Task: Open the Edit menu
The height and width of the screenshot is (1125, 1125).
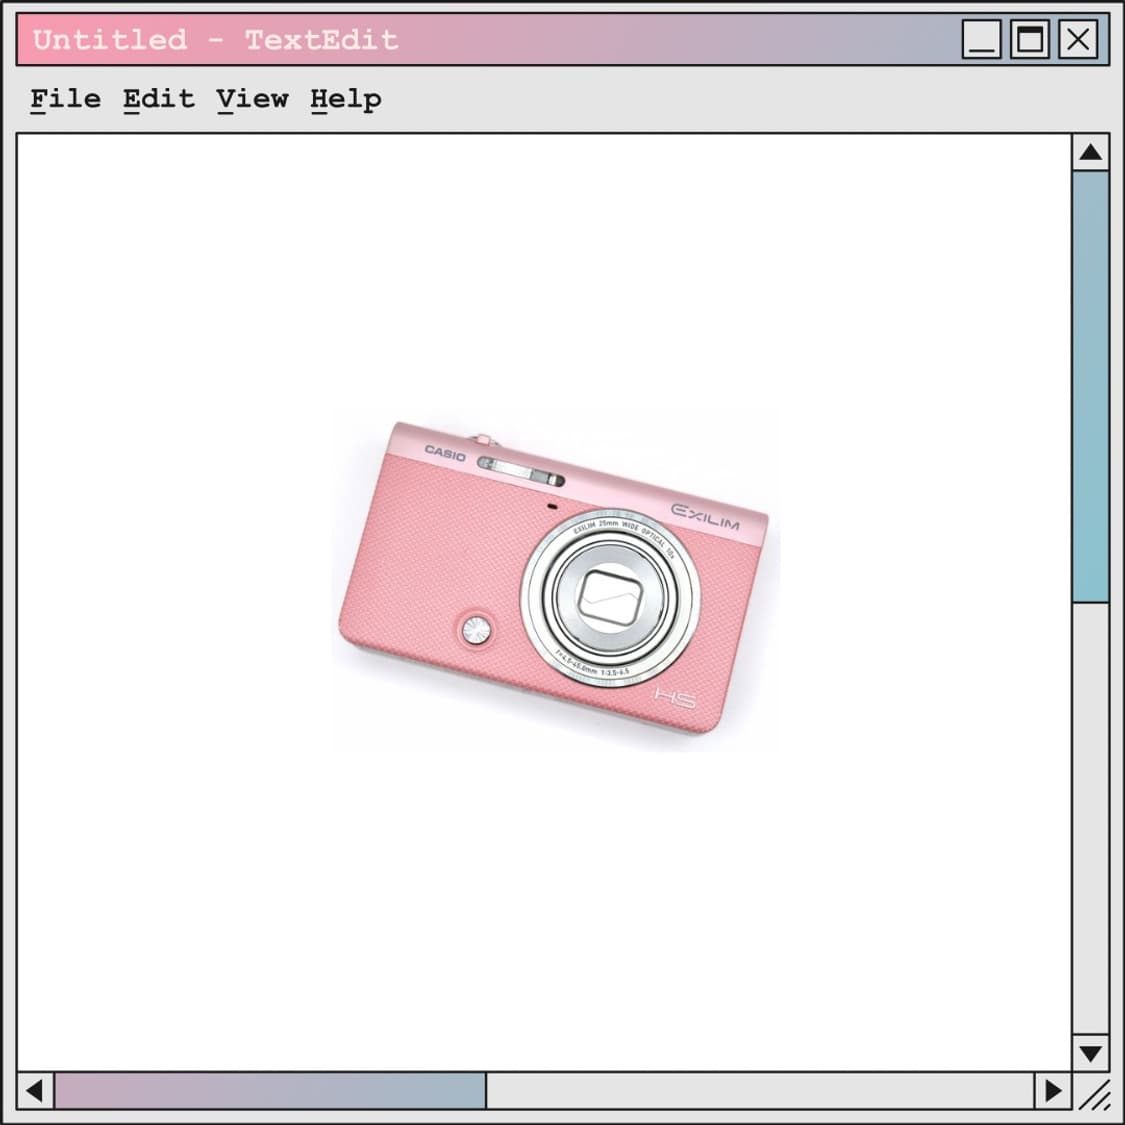Action: click(x=158, y=99)
